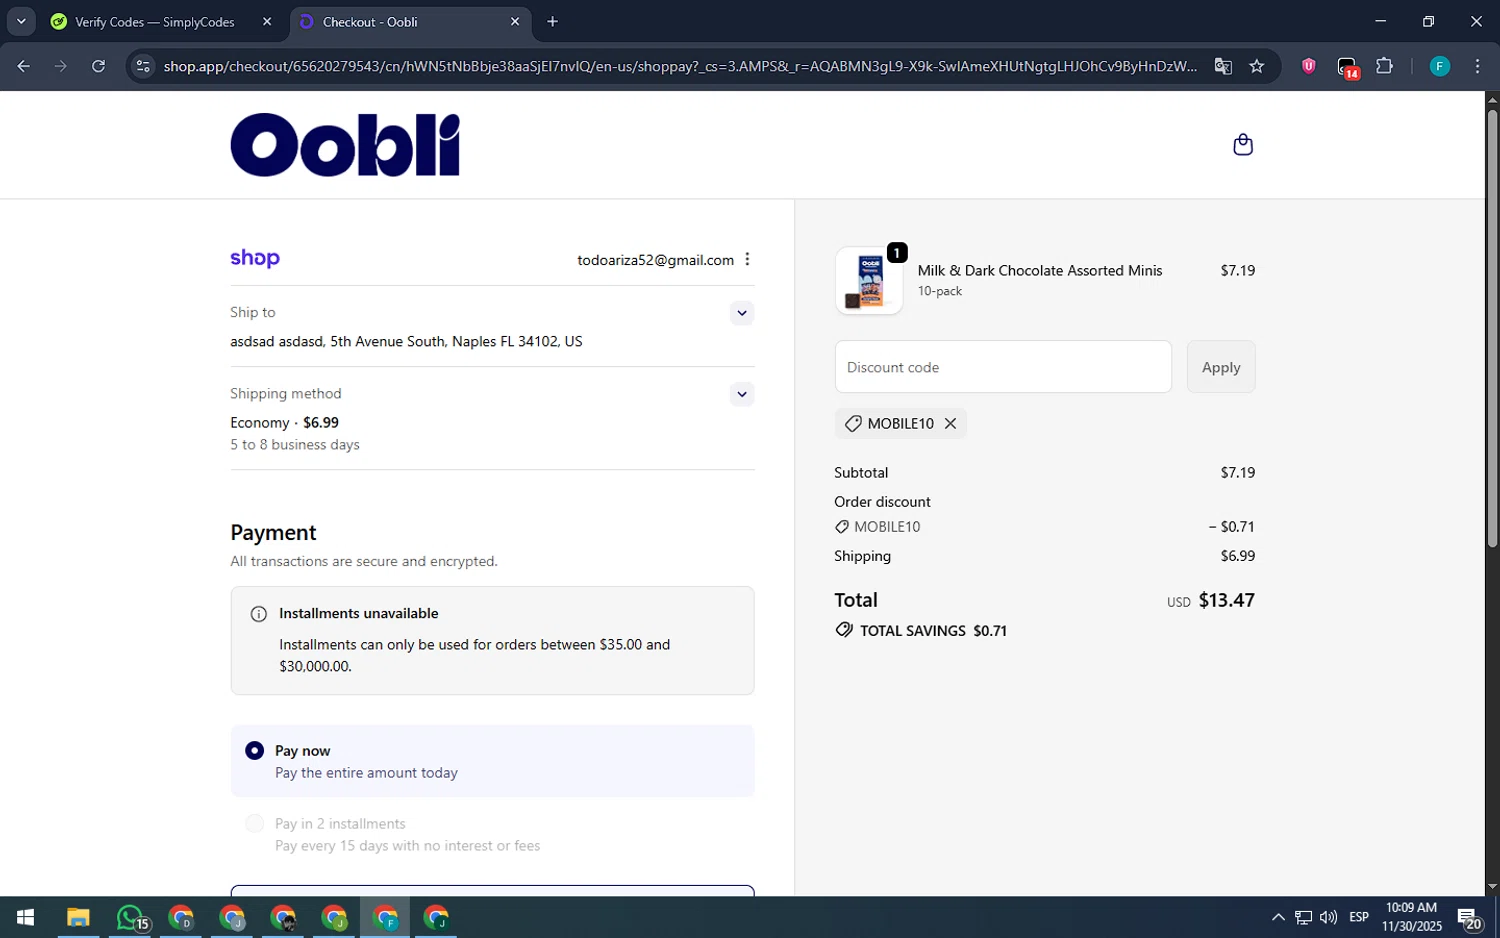Close the Checkout - Oobli tab

click(x=515, y=21)
